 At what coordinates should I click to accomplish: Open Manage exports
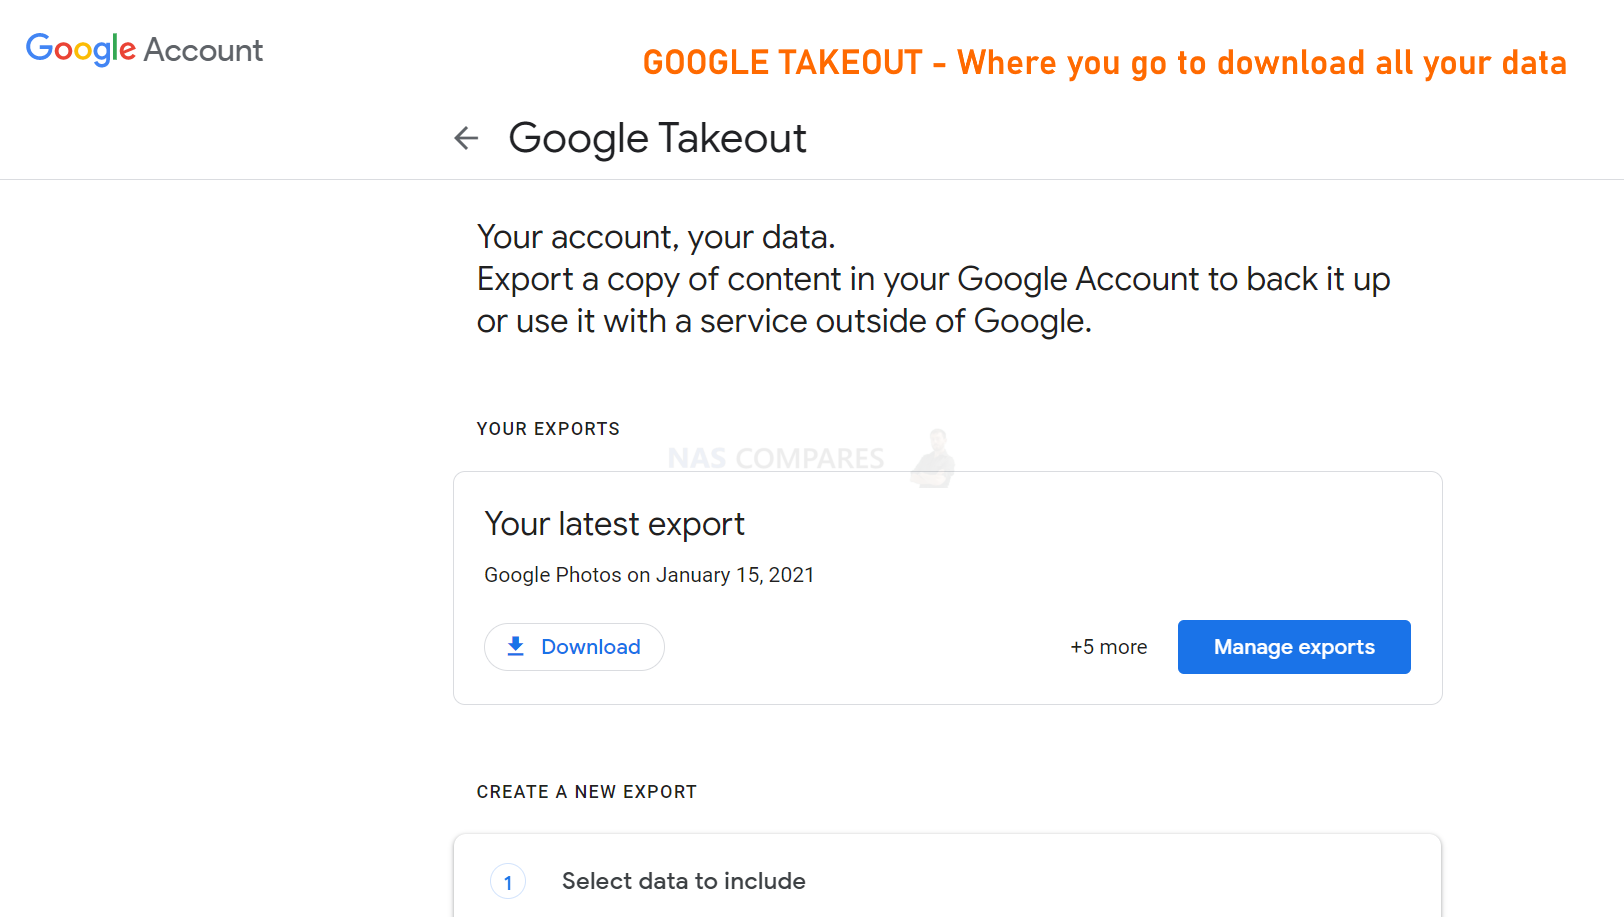click(x=1294, y=647)
